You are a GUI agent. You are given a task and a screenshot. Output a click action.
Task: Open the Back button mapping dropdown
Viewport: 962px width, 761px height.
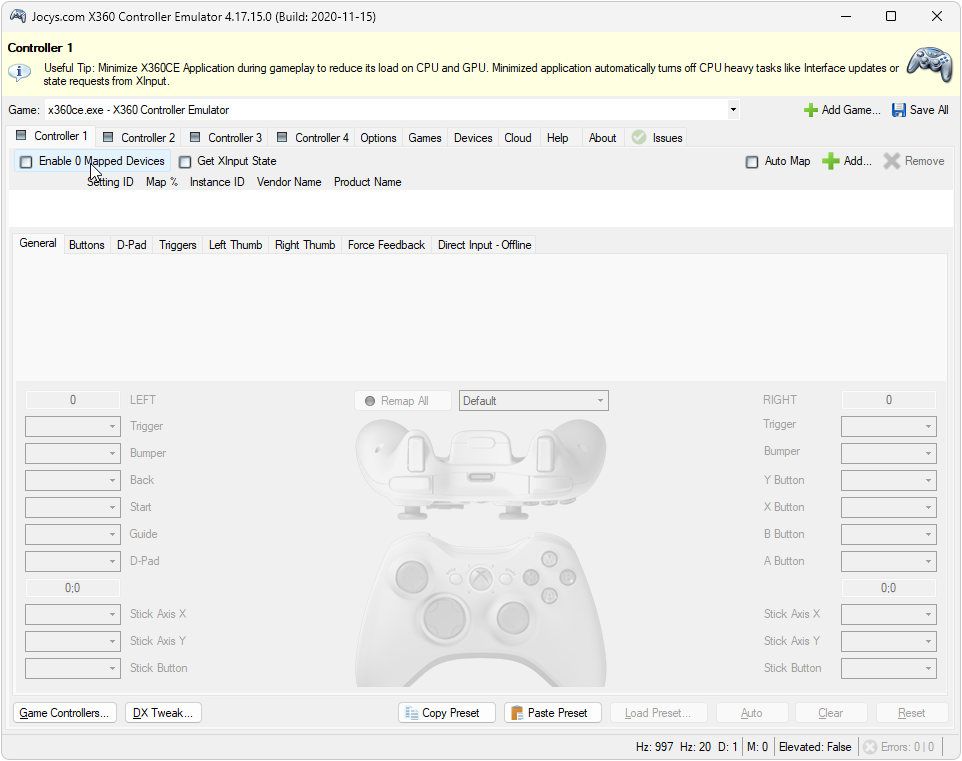click(72, 481)
